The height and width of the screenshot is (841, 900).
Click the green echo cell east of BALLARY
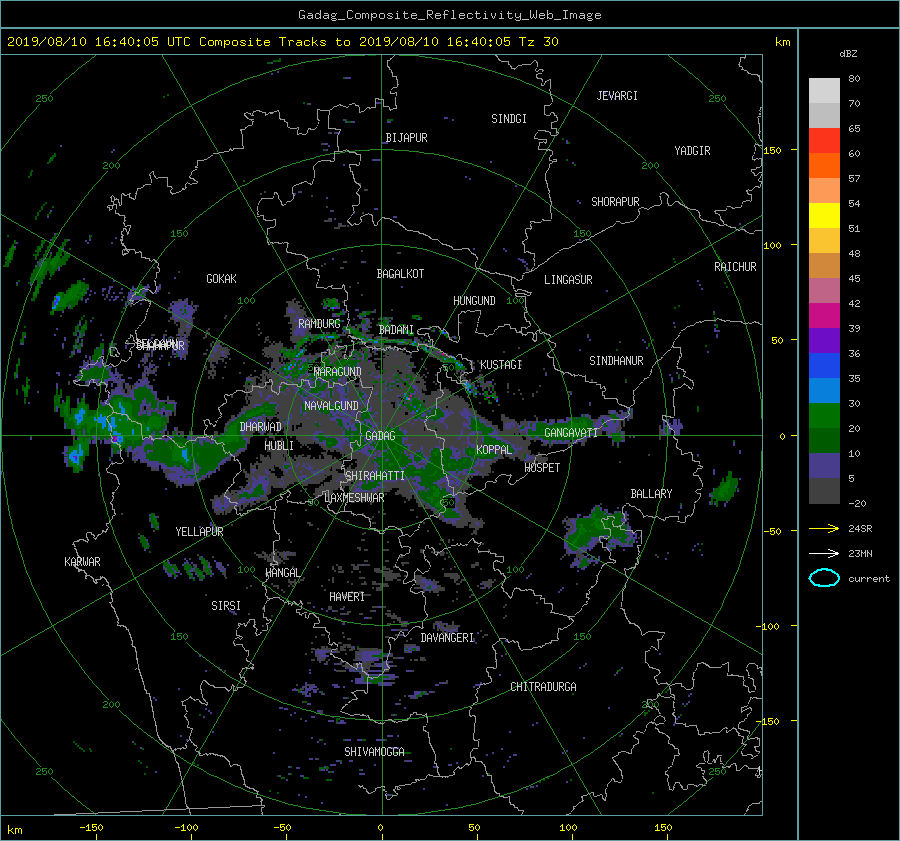tap(724, 489)
